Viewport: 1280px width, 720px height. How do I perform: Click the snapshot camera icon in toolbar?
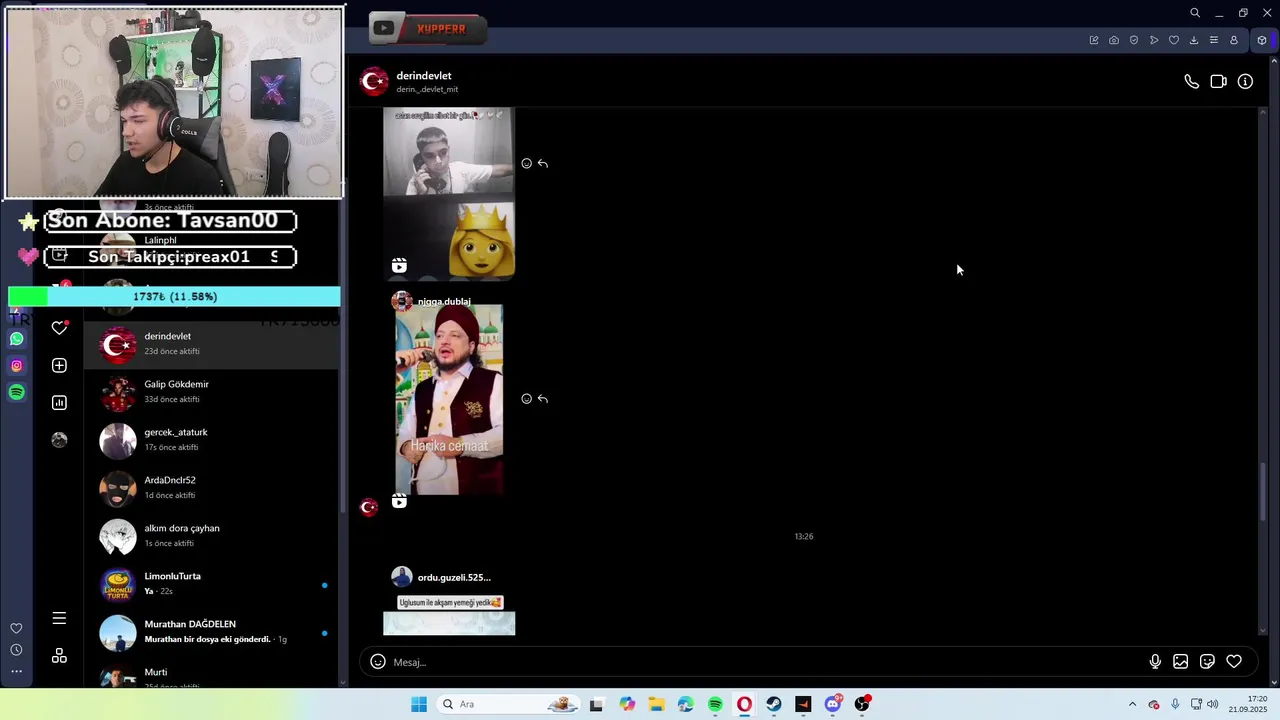point(1114,40)
